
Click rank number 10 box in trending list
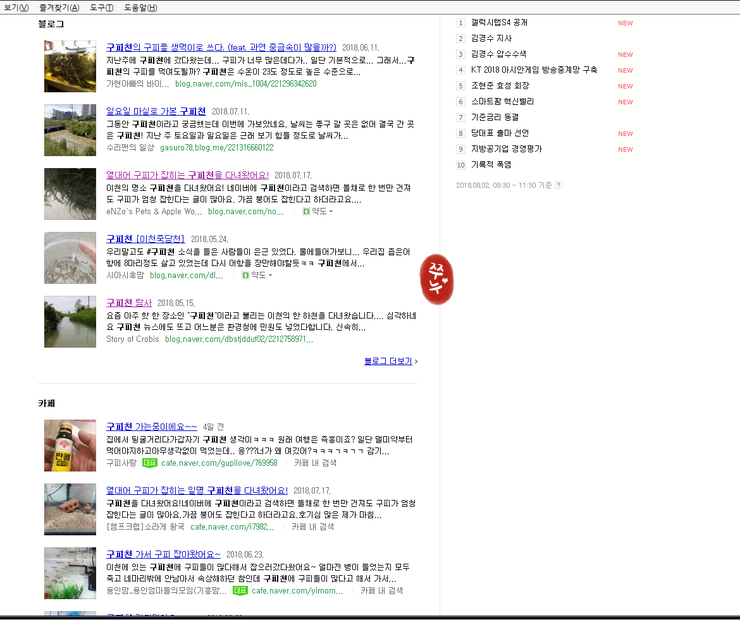pos(461,165)
